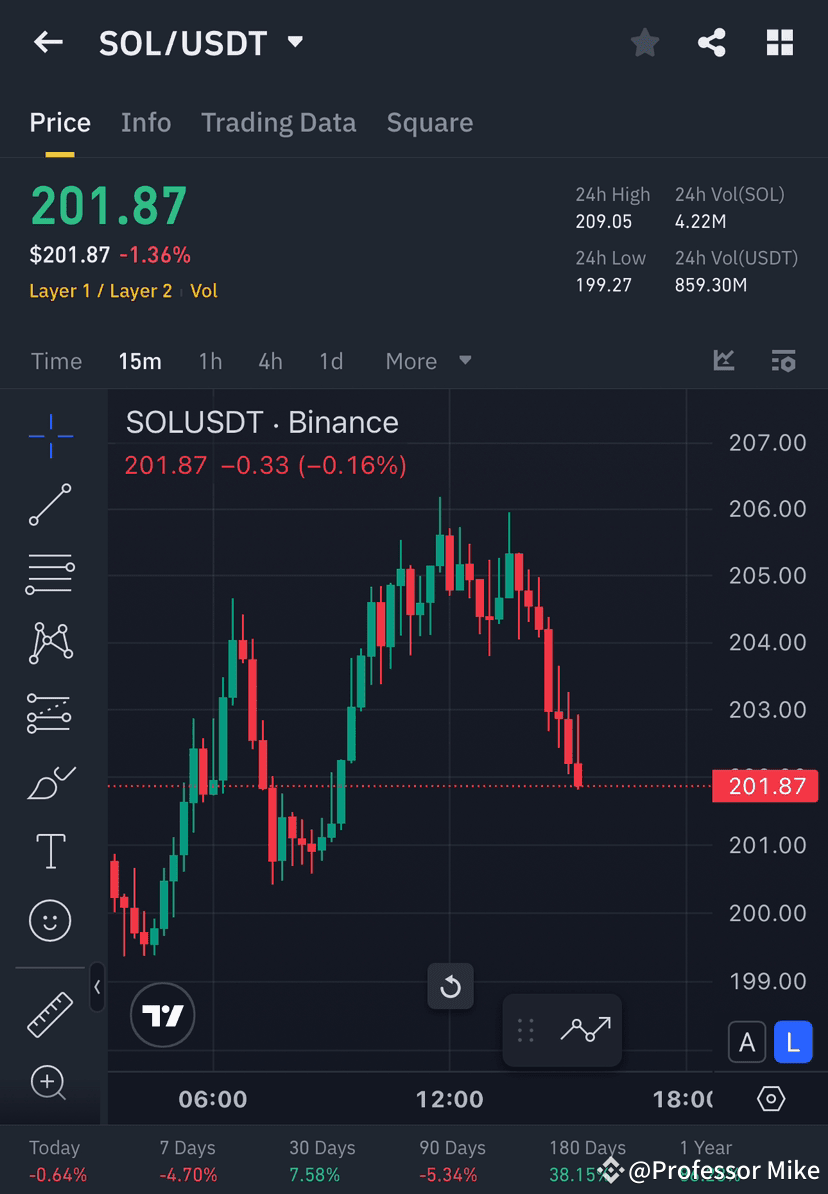The height and width of the screenshot is (1194, 828).
Task: Open the Square tab
Action: click(x=429, y=122)
